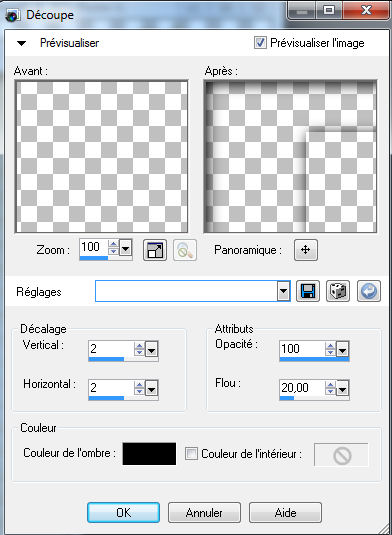This screenshot has width=392, height=535.
Task: Increase Zoom value with spinner arrows
Action: (113, 244)
